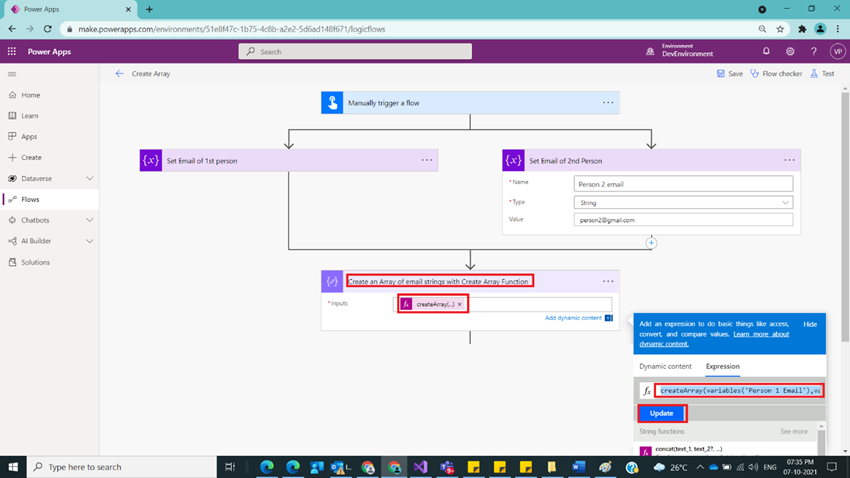Image resolution: width=850 pixels, height=478 pixels.
Task: Click the Name field with Person 2 email
Action: pos(684,184)
